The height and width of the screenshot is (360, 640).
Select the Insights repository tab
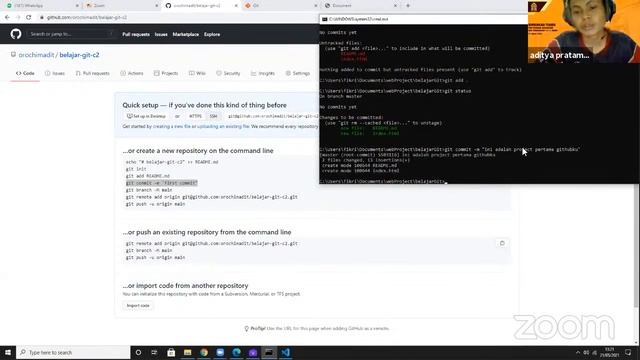(263, 73)
